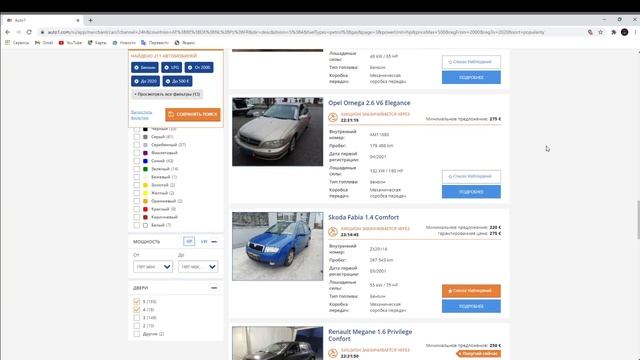Screen dimensions: 640x360
Task: Open the Chrome profile avatar
Action: tap(624, 32)
